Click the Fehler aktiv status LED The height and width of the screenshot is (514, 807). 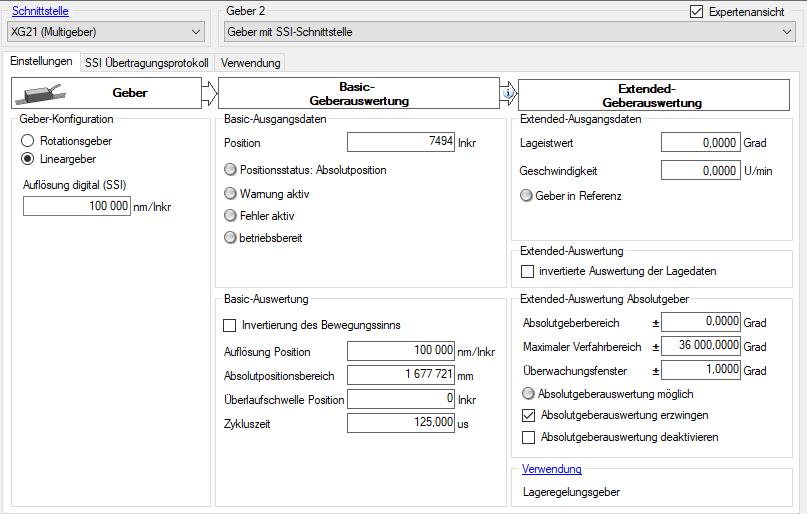pos(231,215)
